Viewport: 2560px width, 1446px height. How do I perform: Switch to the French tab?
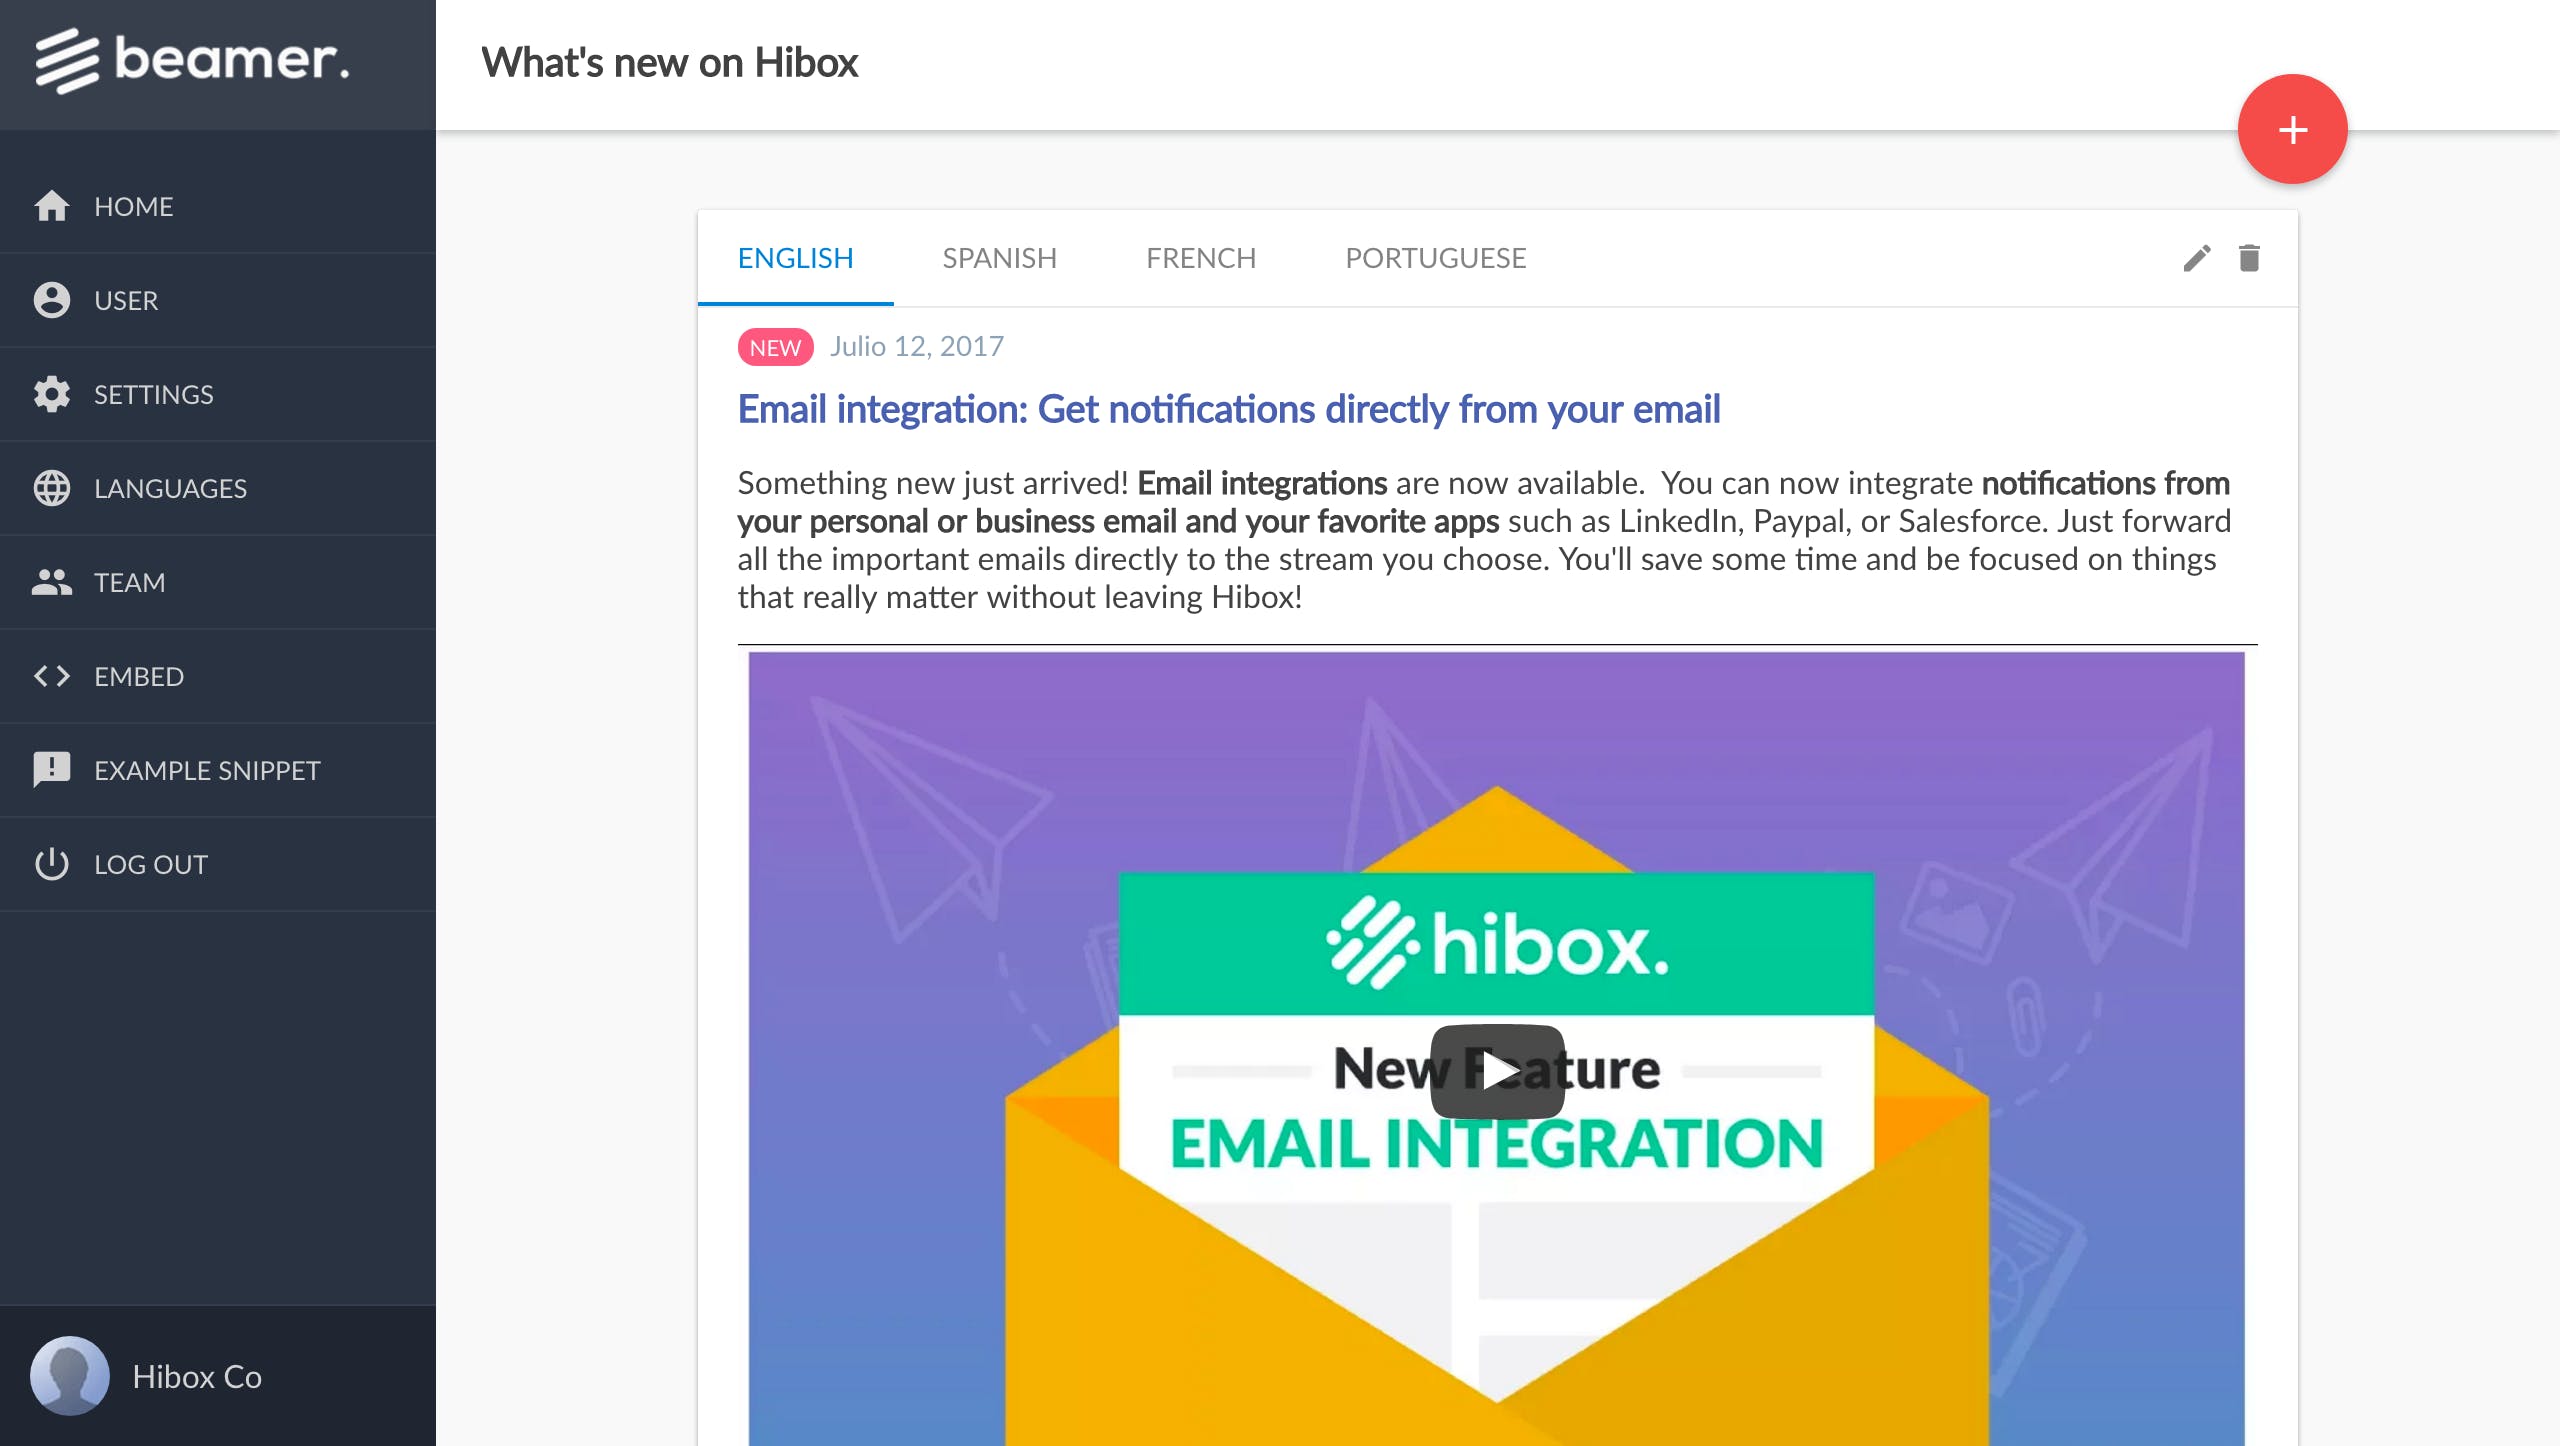1200,258
